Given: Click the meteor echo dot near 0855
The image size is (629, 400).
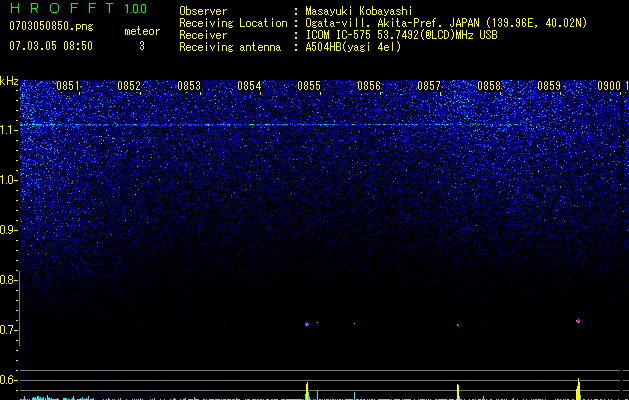Looking at the screenshot, I should click(x=307, y=324).
